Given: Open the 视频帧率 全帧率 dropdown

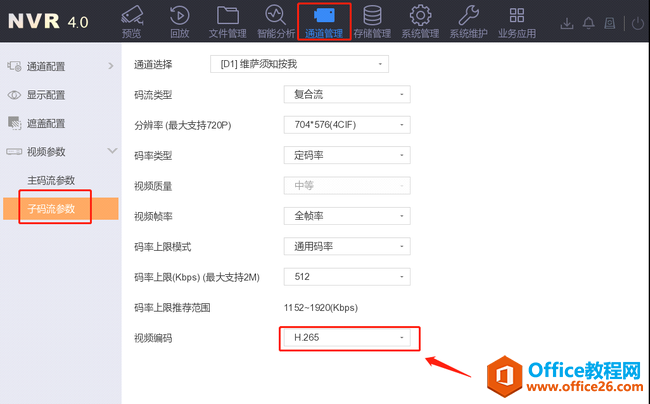Looking at the screenshot, I should (x=347, y=216).
